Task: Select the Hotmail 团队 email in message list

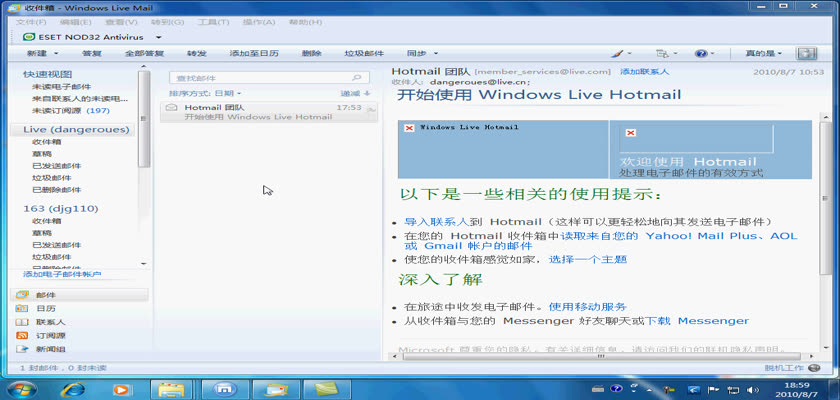Action: [x=270, y=112]
